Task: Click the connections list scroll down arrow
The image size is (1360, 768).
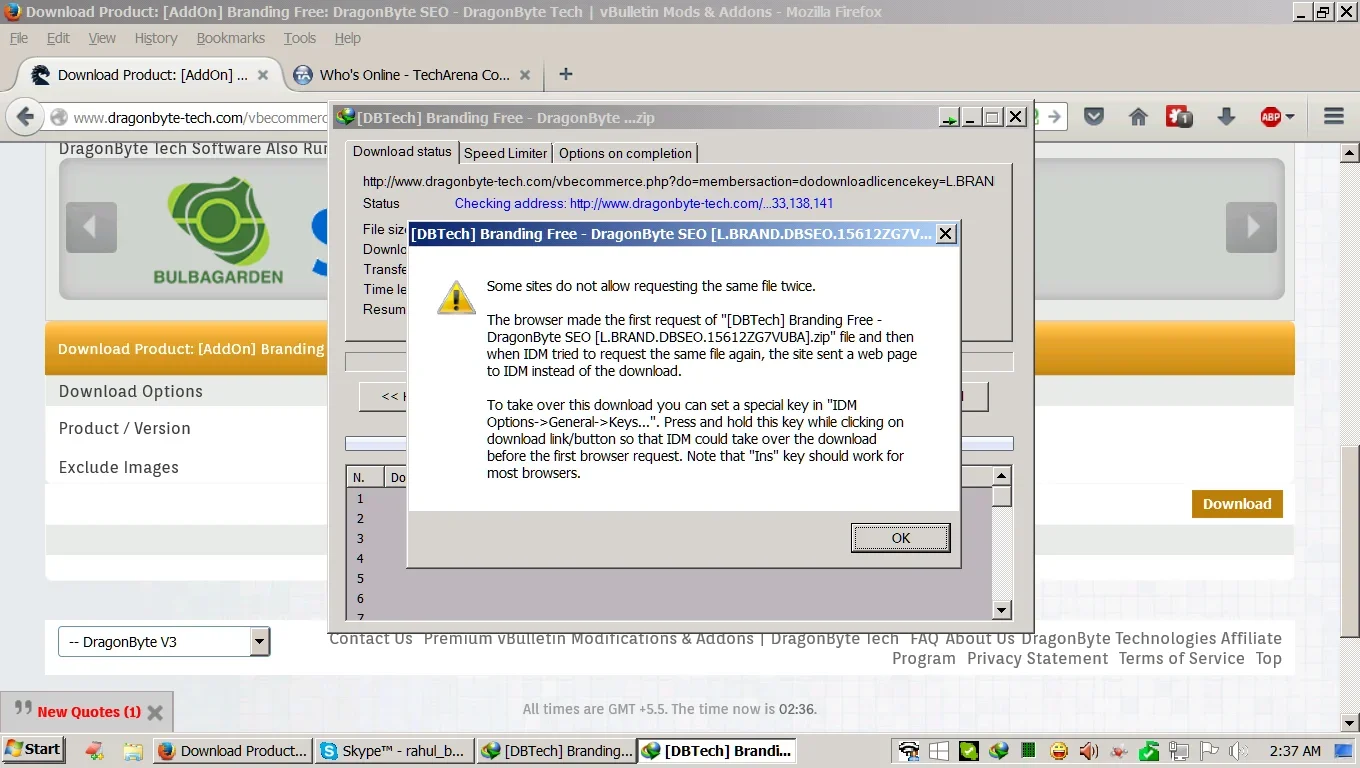Action: [x=1001, y=610]
